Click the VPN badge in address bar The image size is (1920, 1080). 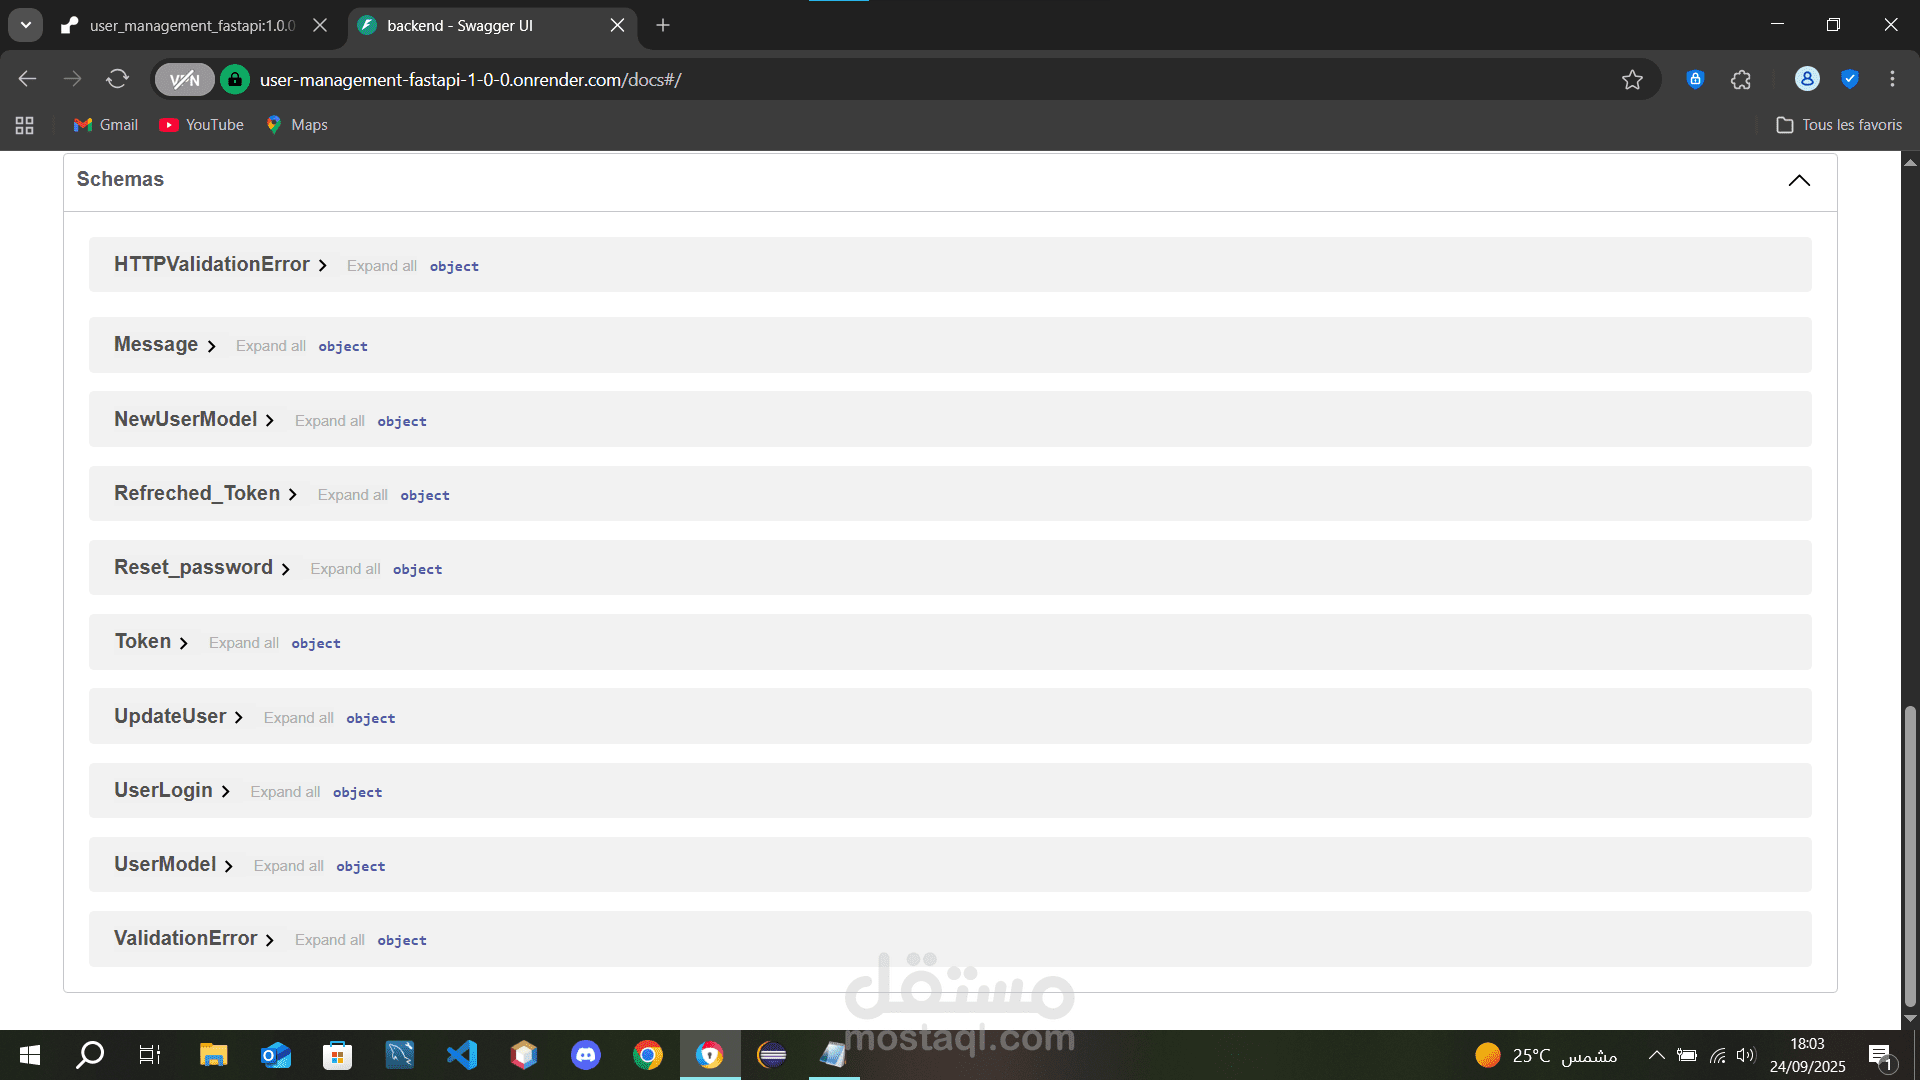184,80
